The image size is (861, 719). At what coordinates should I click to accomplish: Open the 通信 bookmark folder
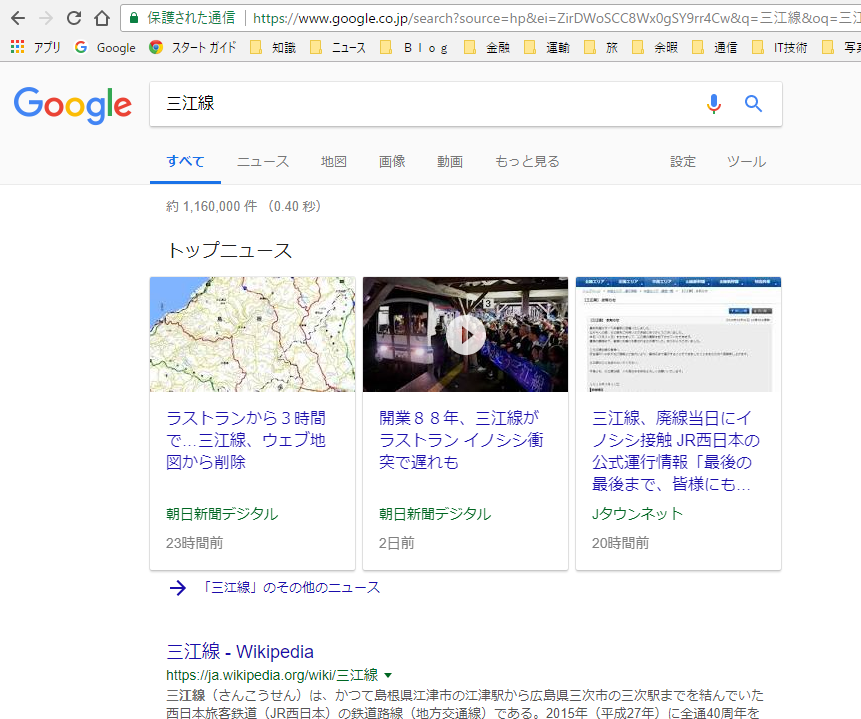tap(715, 48)
